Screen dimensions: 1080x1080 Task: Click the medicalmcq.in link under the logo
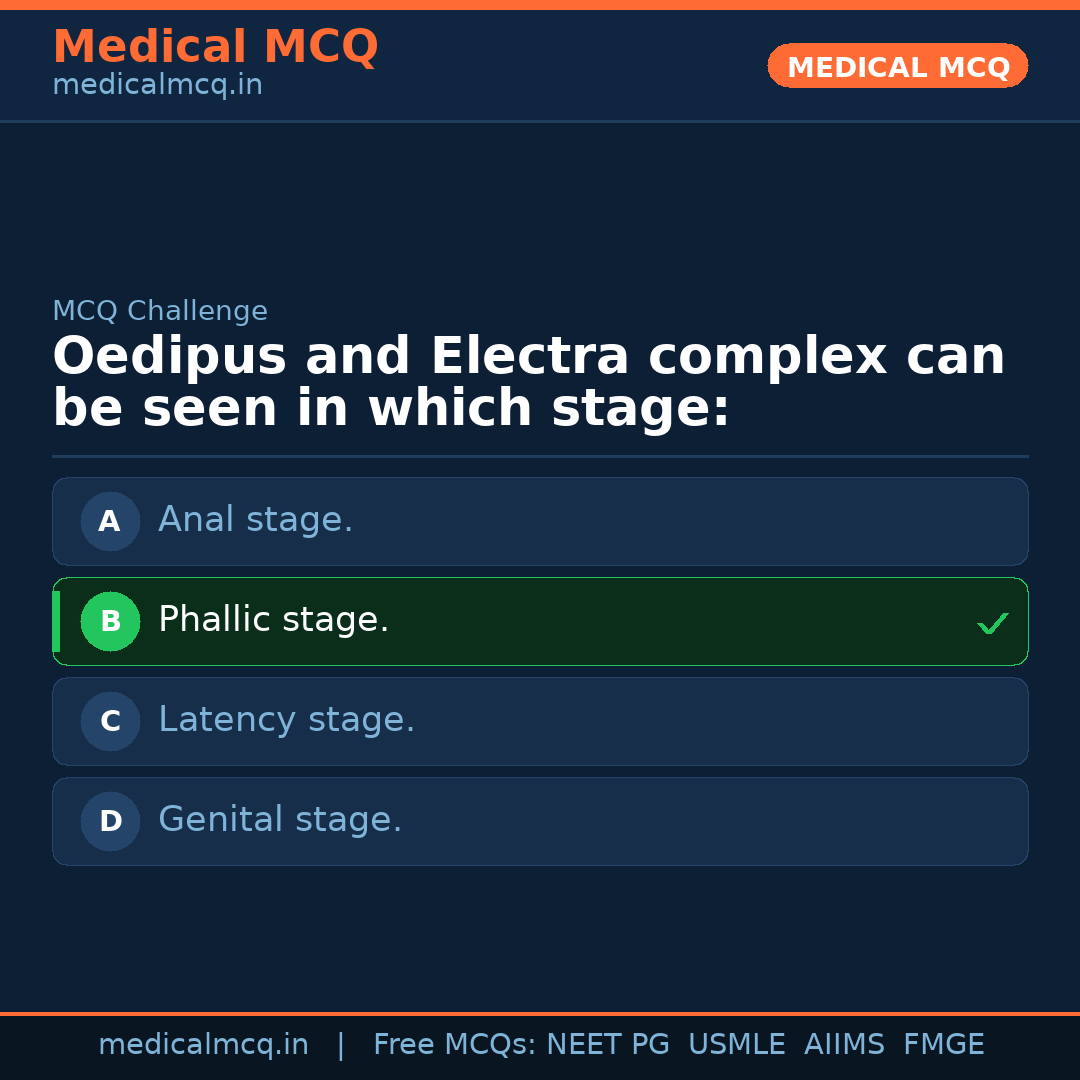(x=157, y=84)
